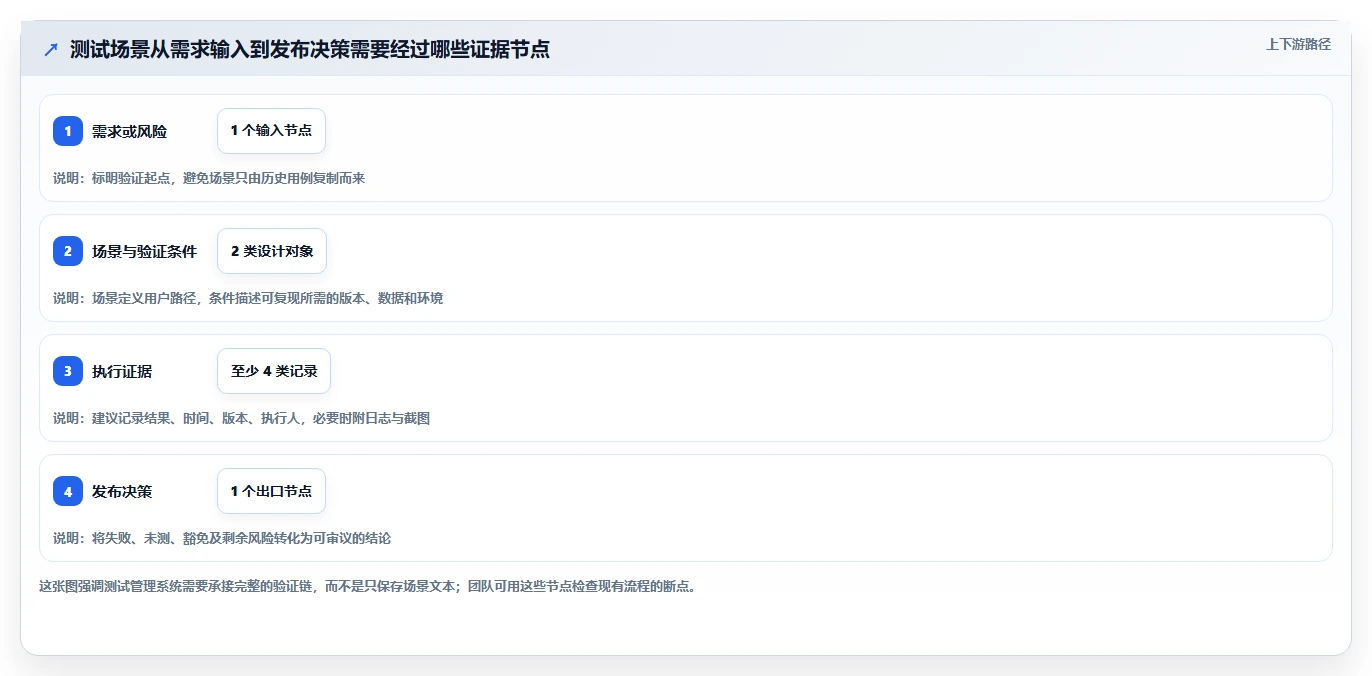Click the step 2 number badge
Screen dimensions: 1372x676
pyautogui.click(x=68, y=251)
